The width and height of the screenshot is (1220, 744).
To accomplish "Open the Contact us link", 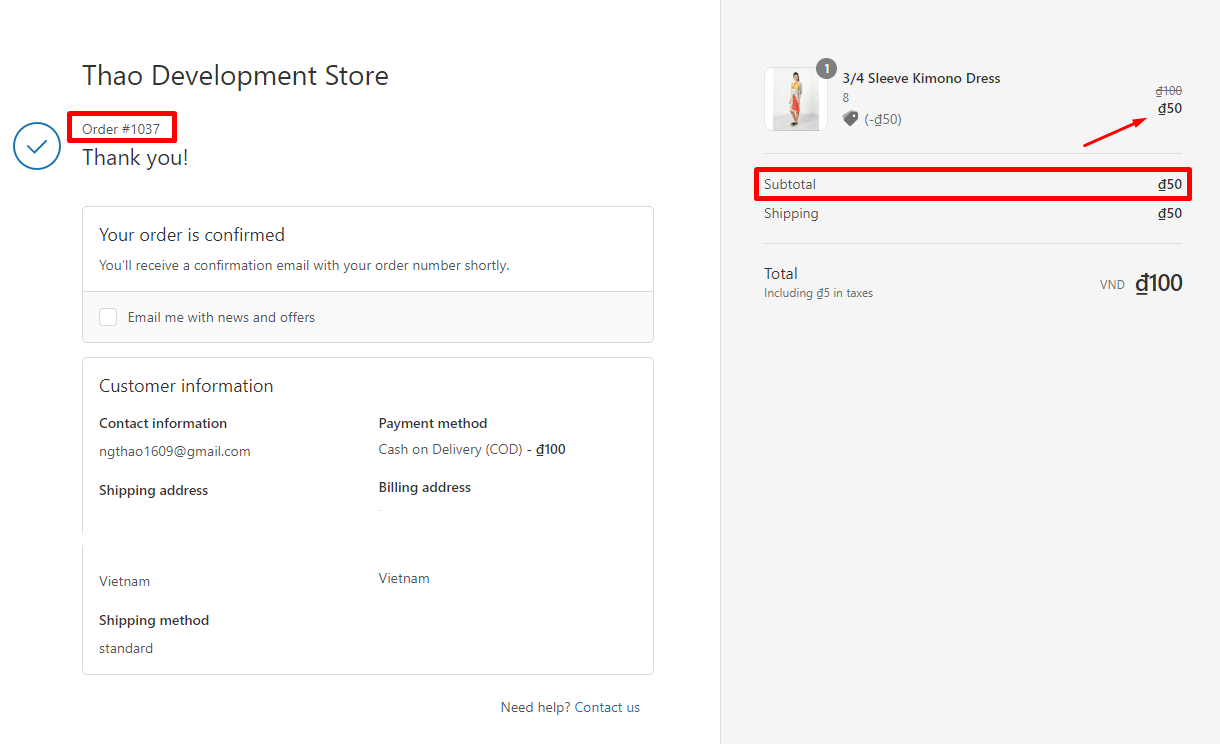I will [x=607, y=707].
